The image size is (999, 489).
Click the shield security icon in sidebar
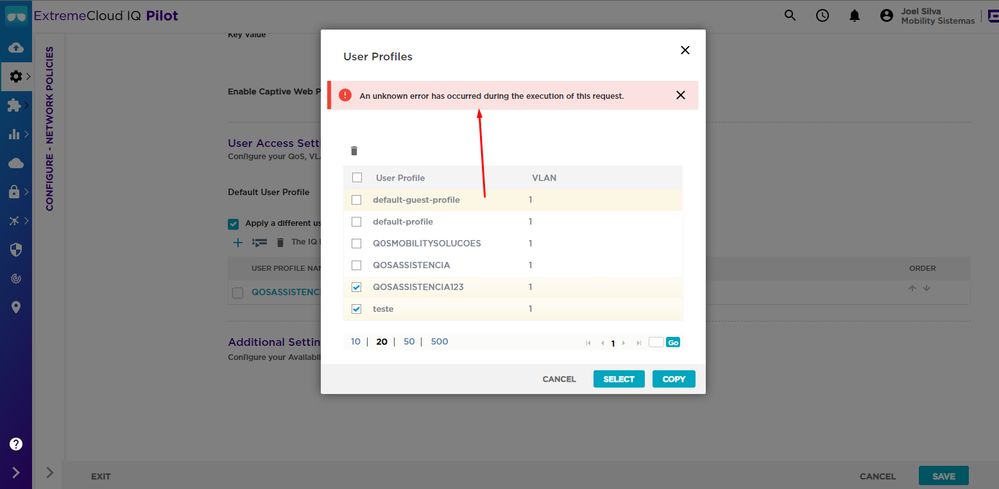pyautogui.click(x=16, y=249)
